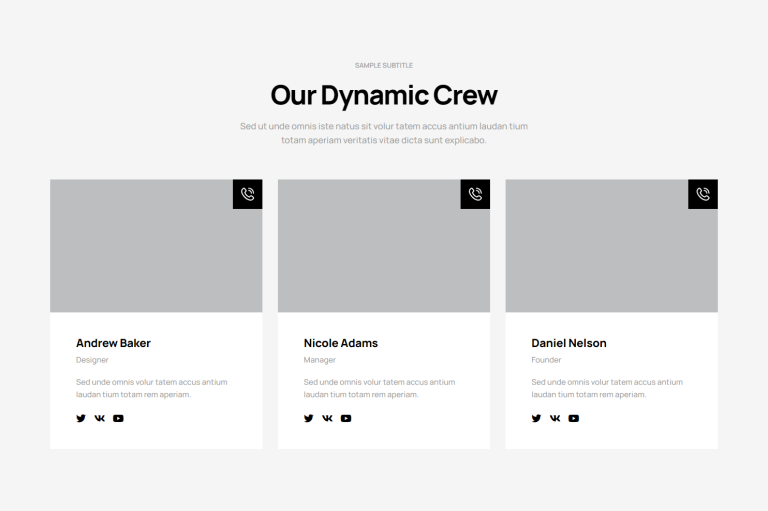The width and height of the screenshot is (768, 511).
Task: Click the Our Dynamic Crew heading
Action: tap(384, 95)
